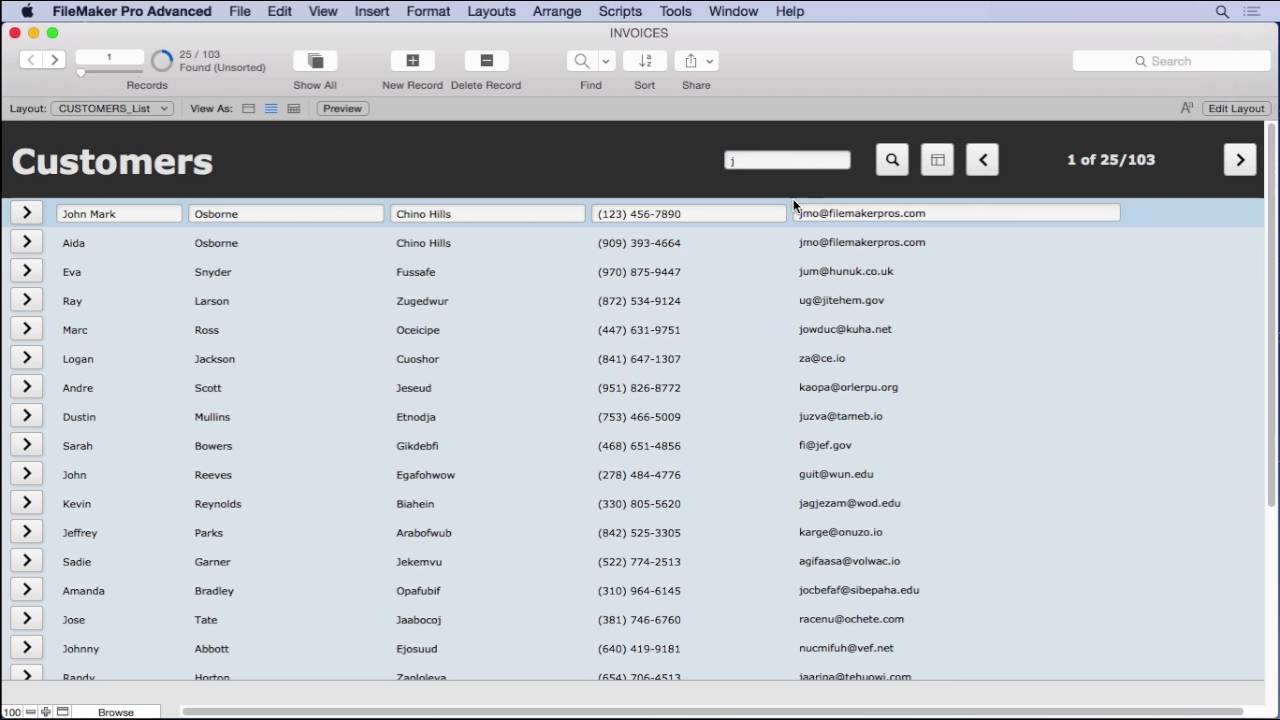This screenshot has width=1280, height=720.
Task: Switch to Table view icon
Action: [x=294, y=108]
